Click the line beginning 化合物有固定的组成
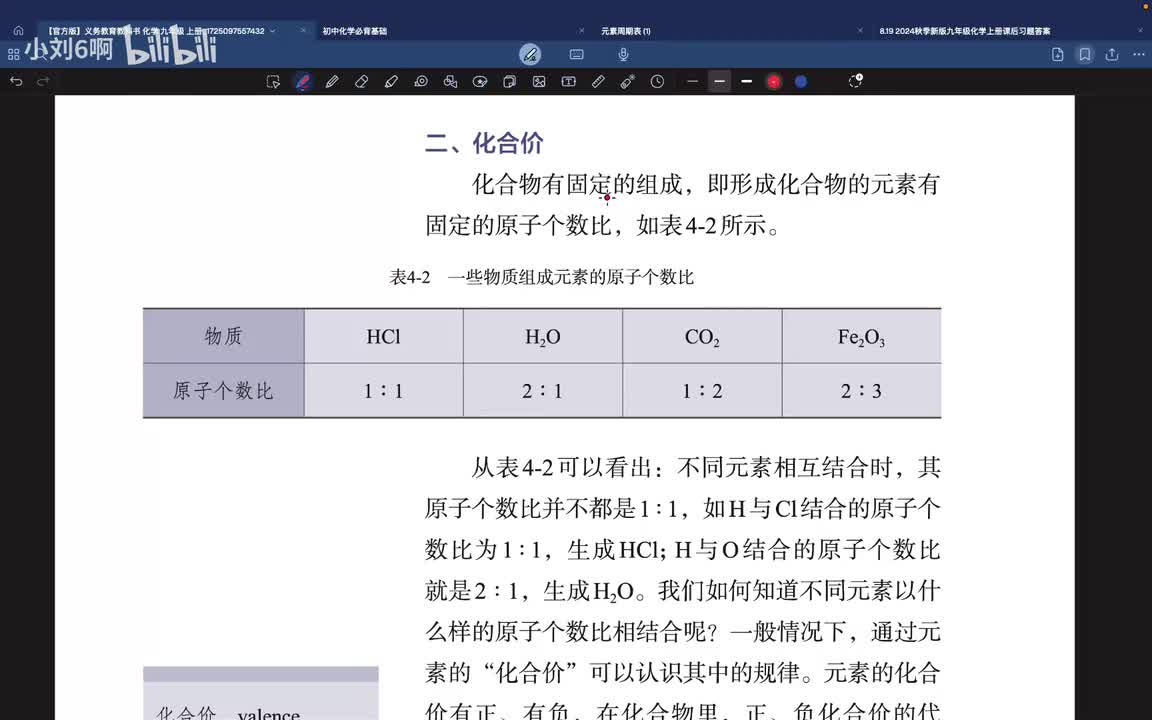Image resolution: width=1152 pixels, height=720 pixels. click(705, 184)
